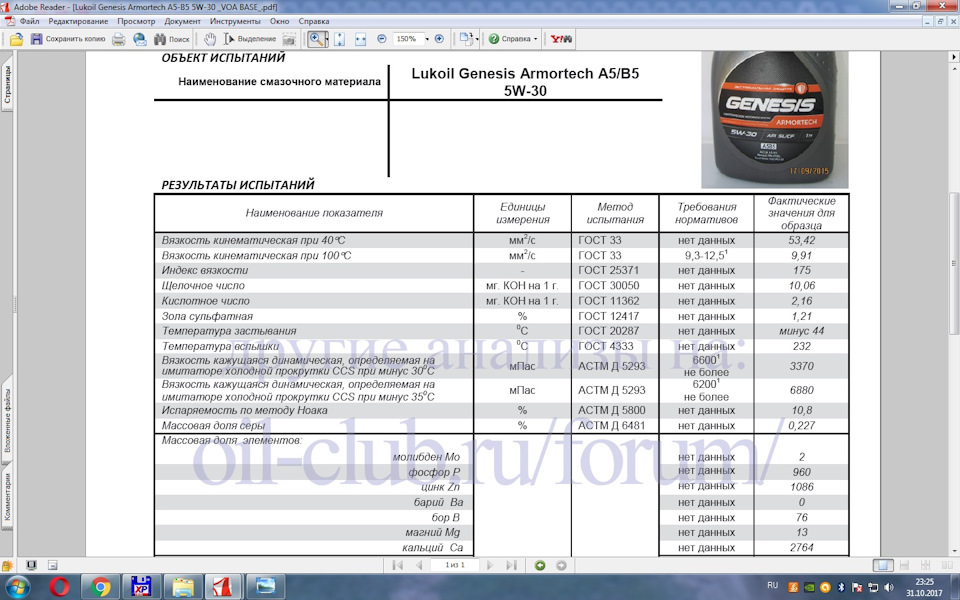Open the Документ menu
Image resolution: width=960 pixels, height=600 pixels.
coord(182,21)
